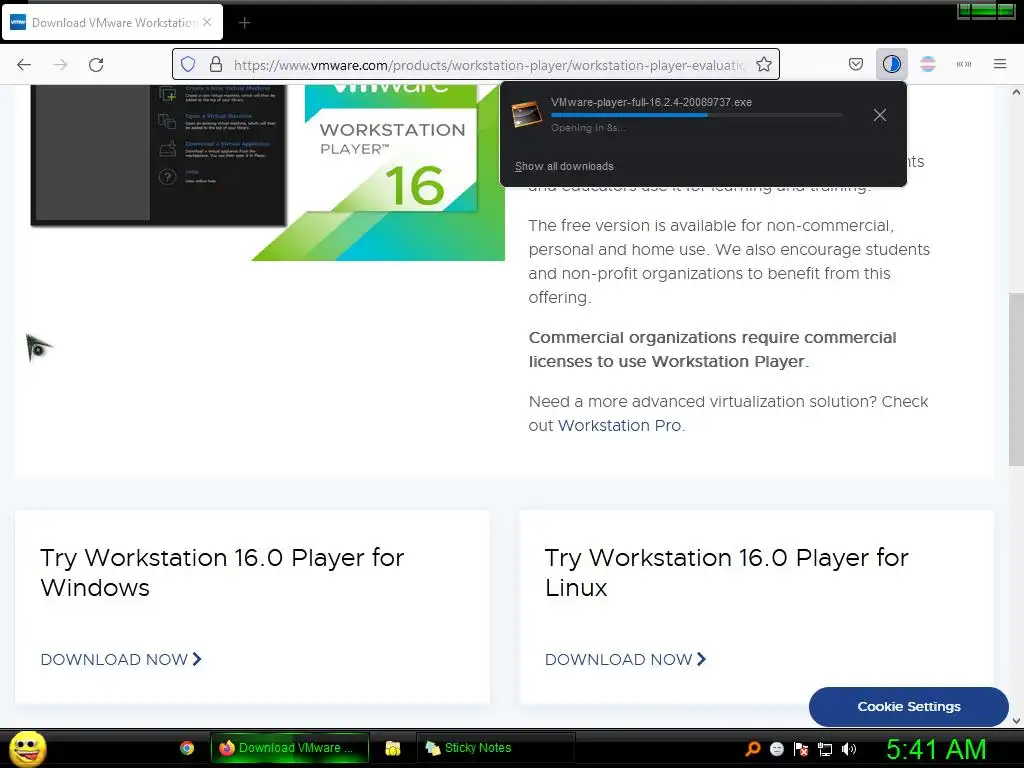1024x768 pixels.
Task: Click the forward navigation arrow
Action: point(60,64)
